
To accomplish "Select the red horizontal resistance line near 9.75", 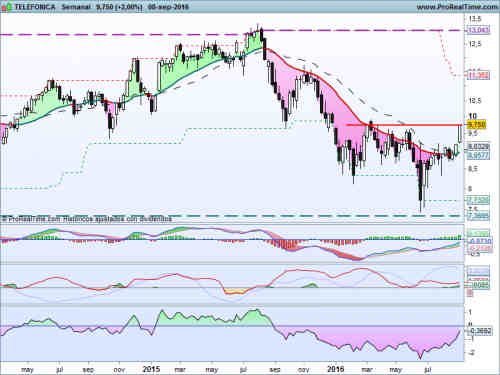I will pos(403,125).
